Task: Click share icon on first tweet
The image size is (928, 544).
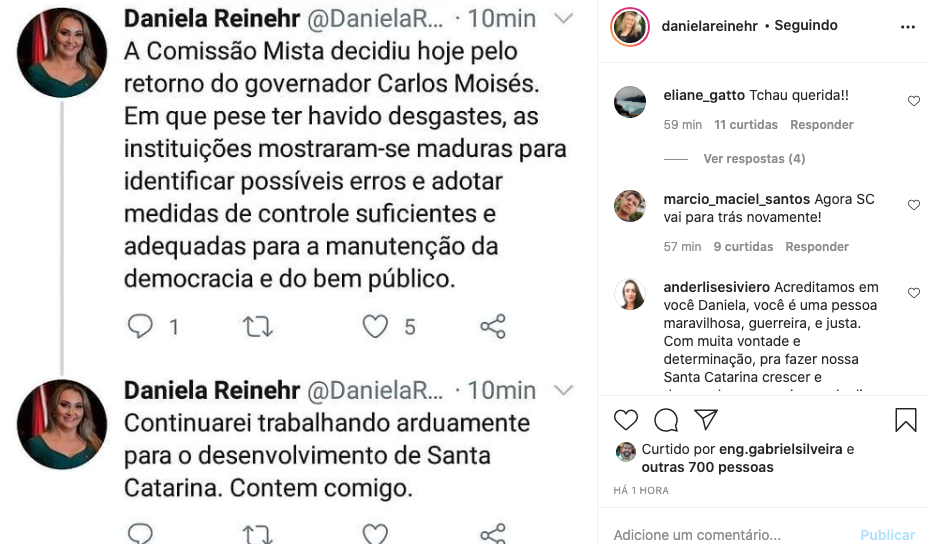Action: click(x=493, y=327)
